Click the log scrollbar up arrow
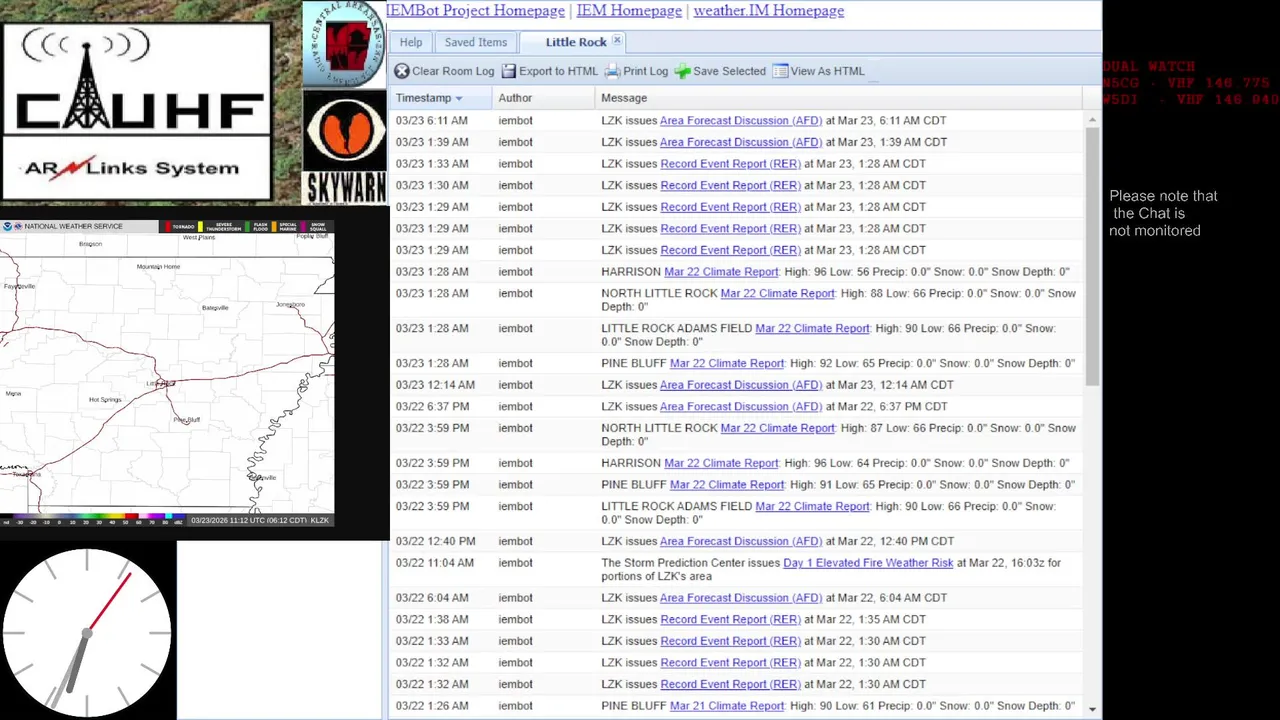This screenshot has height=720, width=1280. pos(1092,119)
